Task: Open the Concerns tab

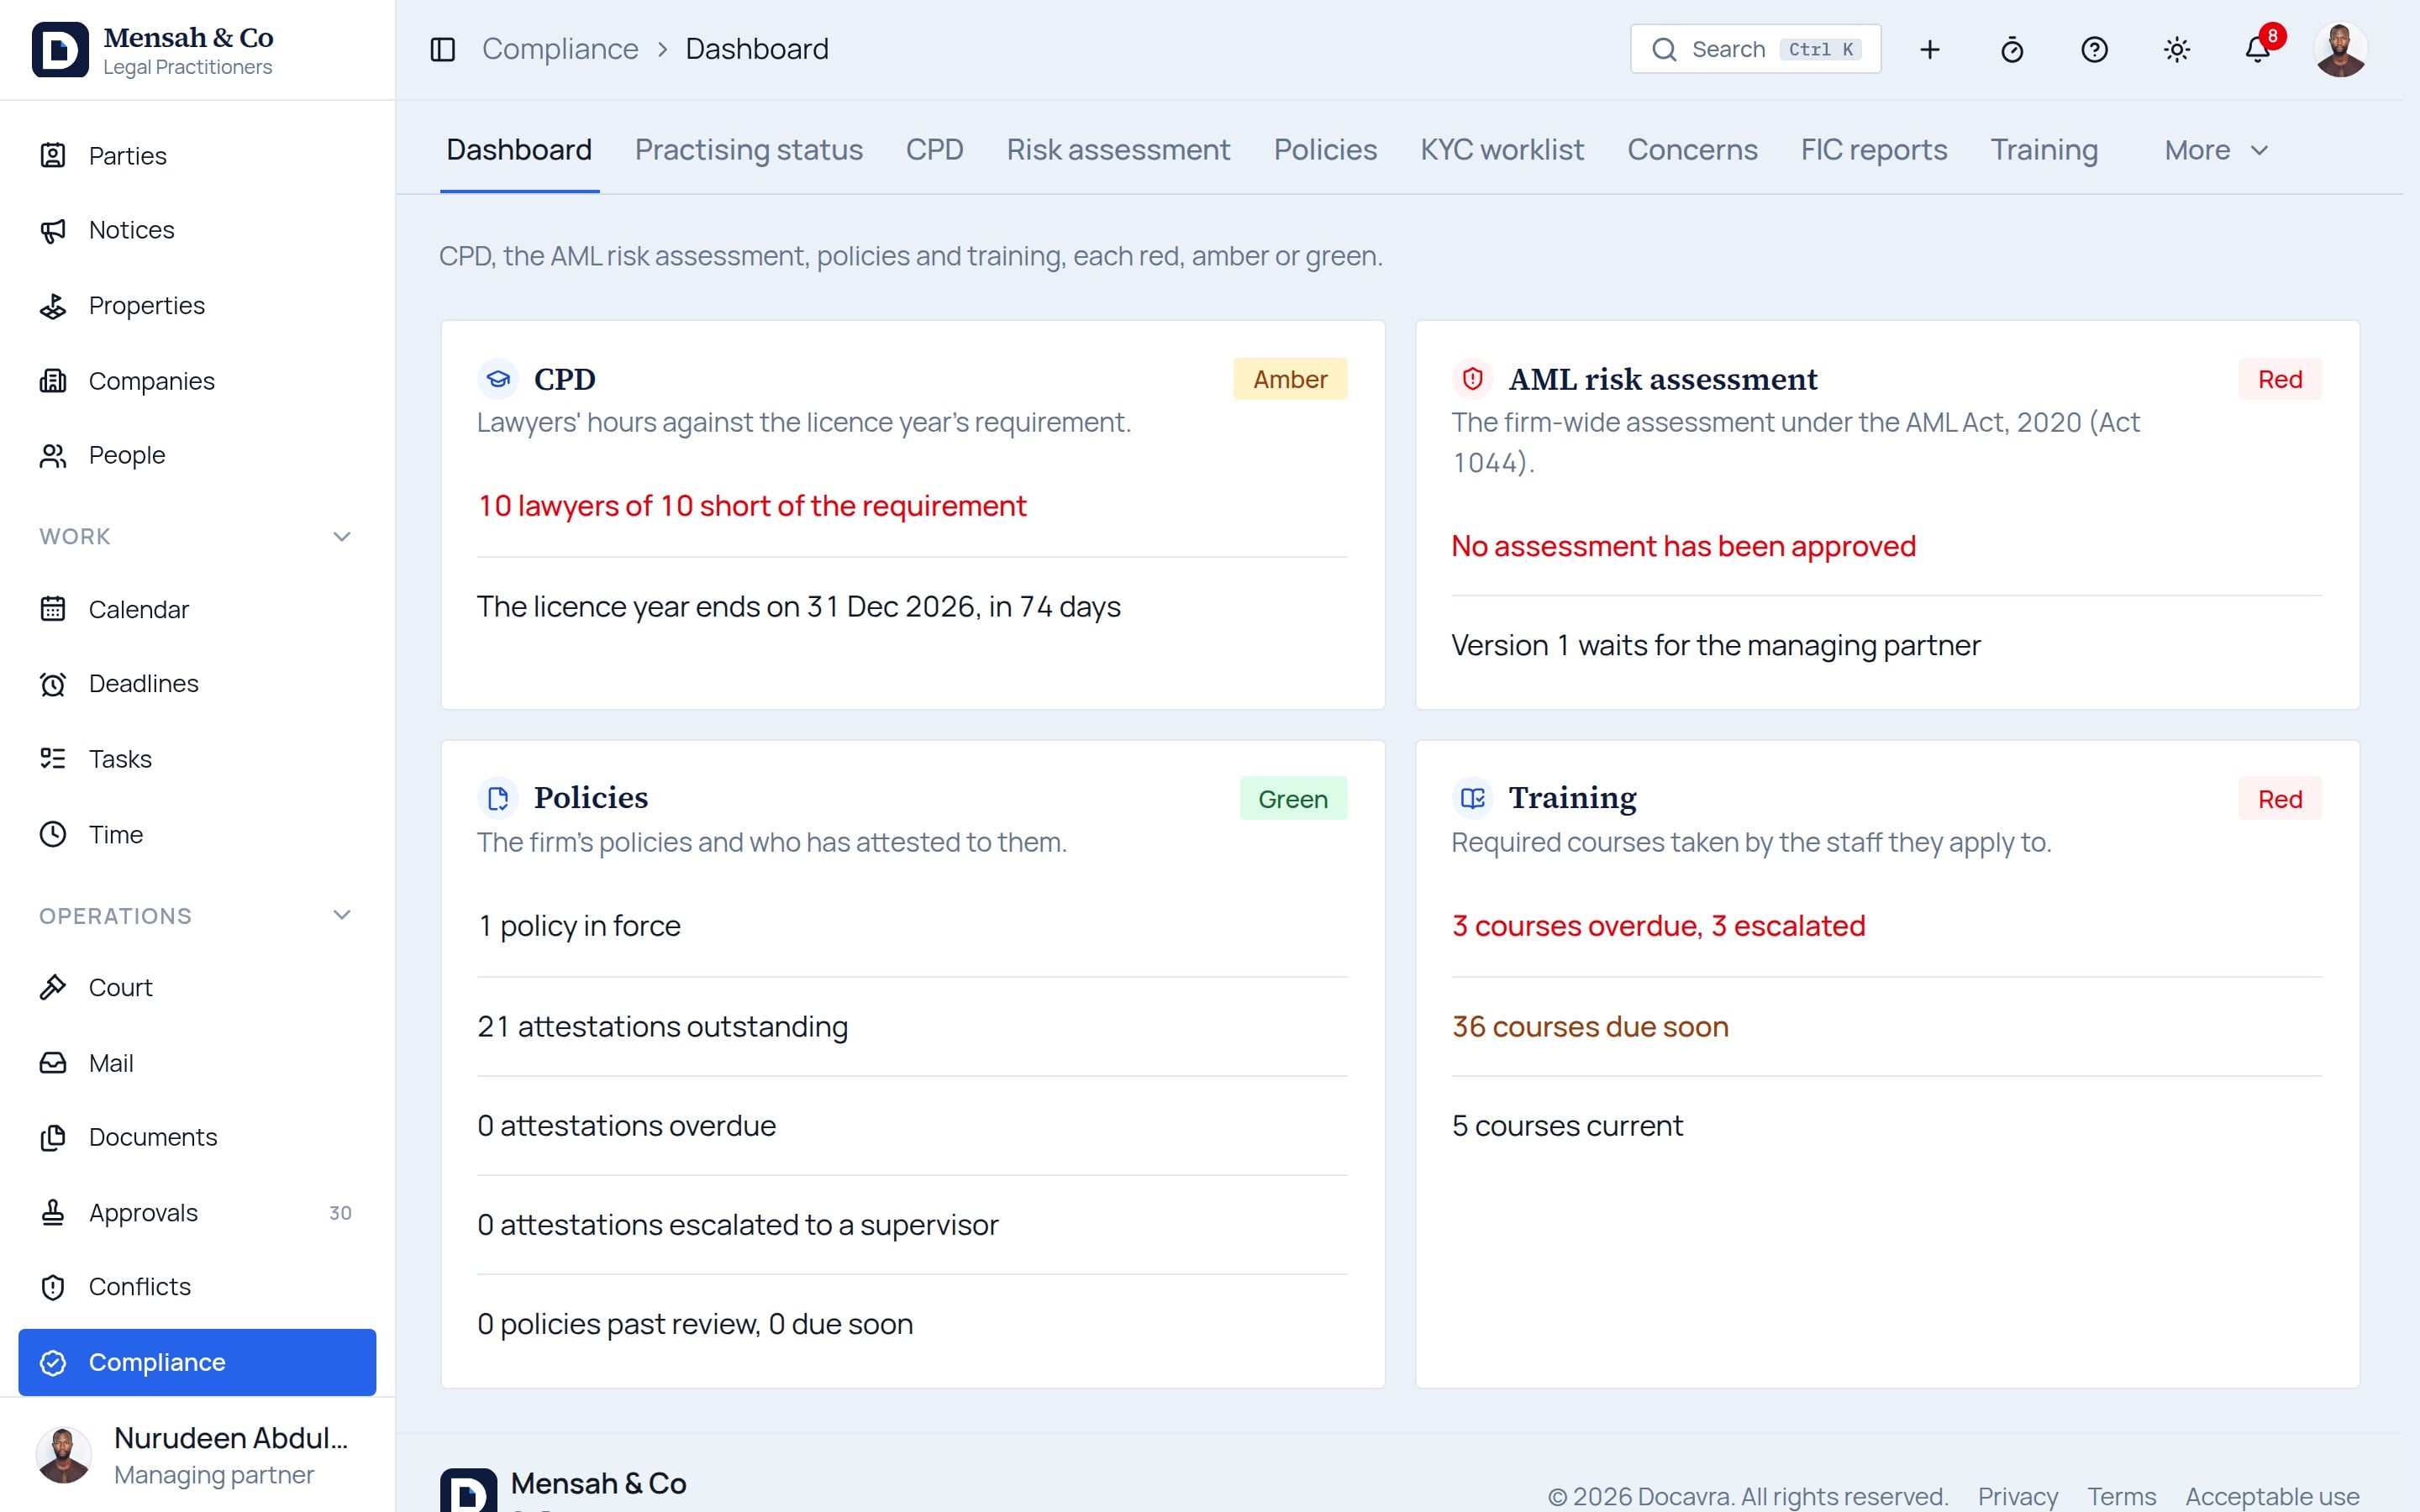Action: click(1692, 150)
